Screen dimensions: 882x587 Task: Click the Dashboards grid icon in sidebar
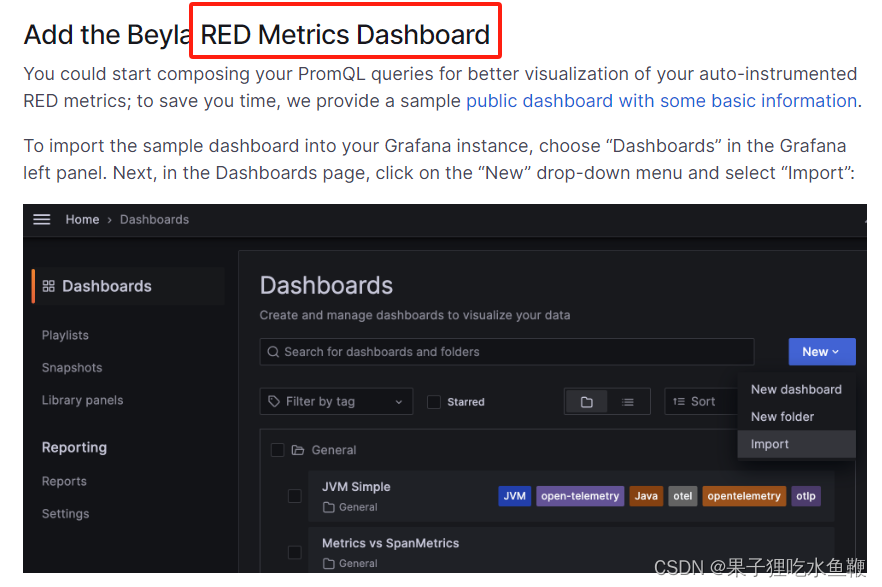point(48,286)
